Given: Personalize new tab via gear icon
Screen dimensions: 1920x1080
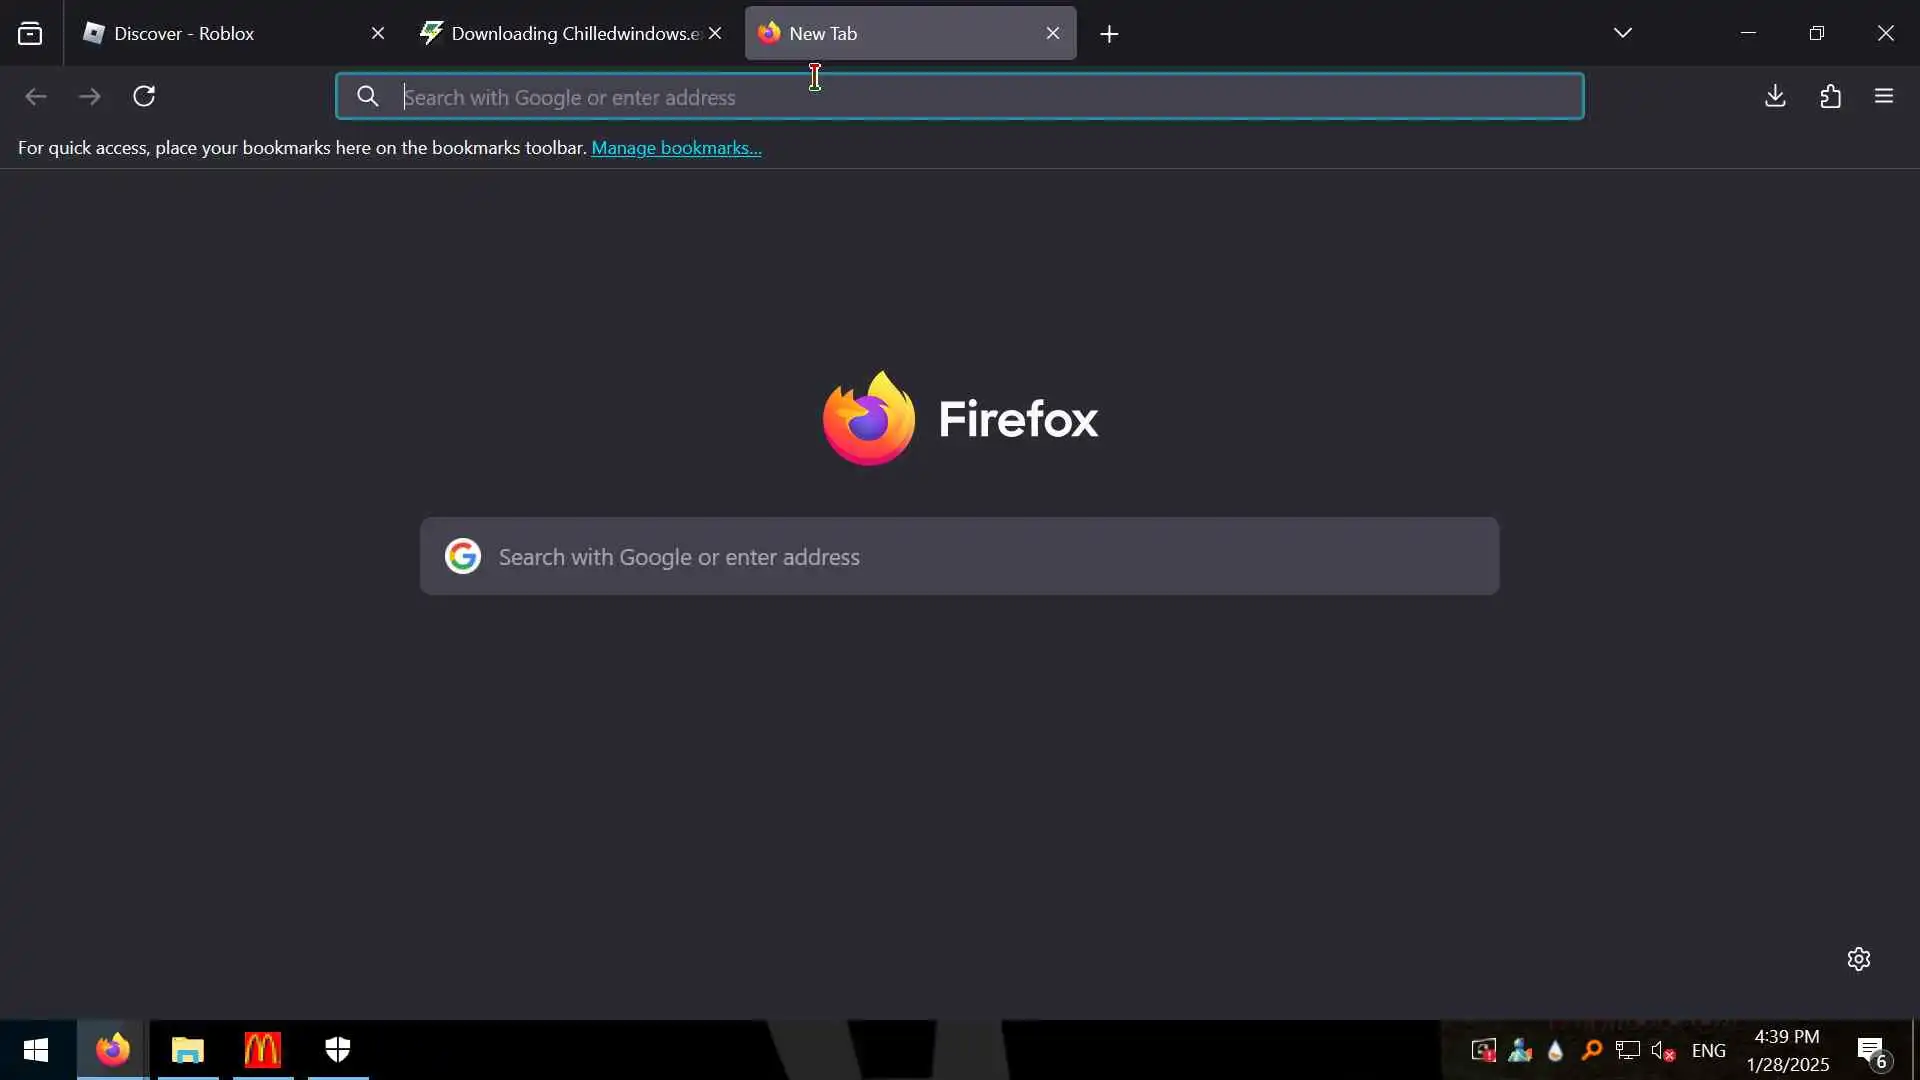Looking at the screenshot, I should [x=1858, y=959].
